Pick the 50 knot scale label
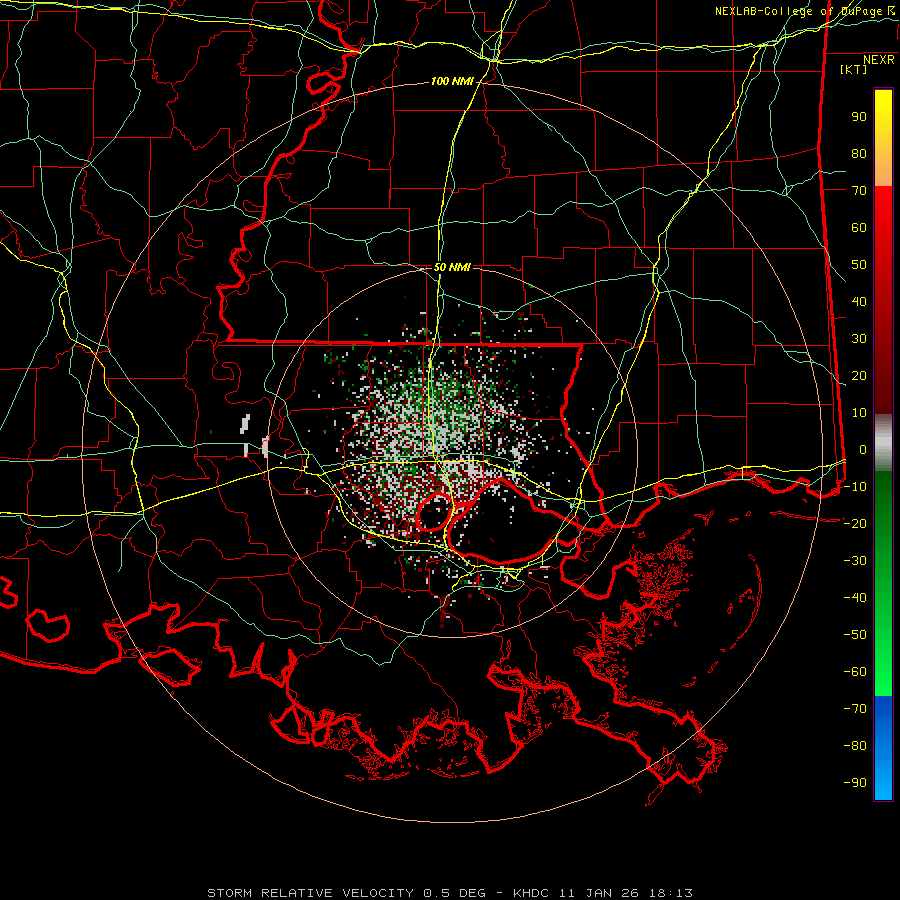The image size is (900, 900). (x=859, y=265)
